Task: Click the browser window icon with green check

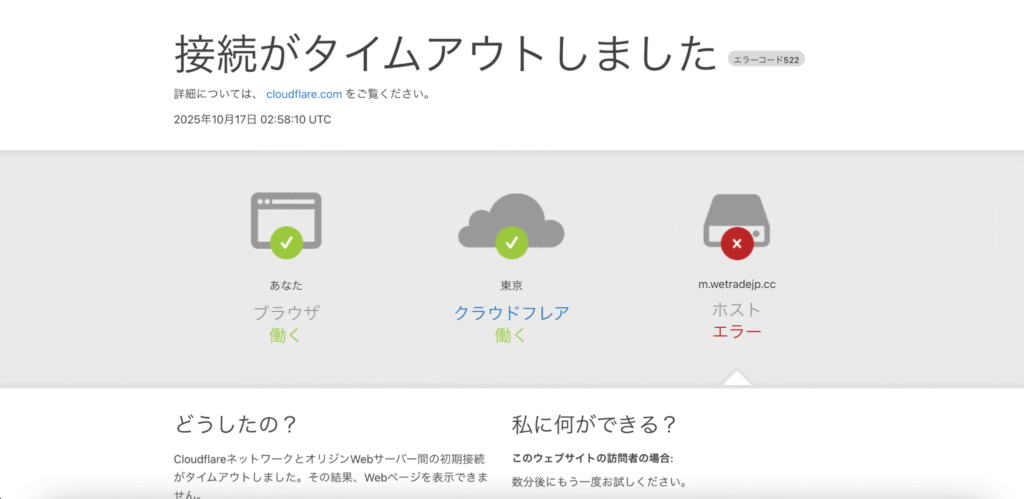Action: (x=286, y=225)
